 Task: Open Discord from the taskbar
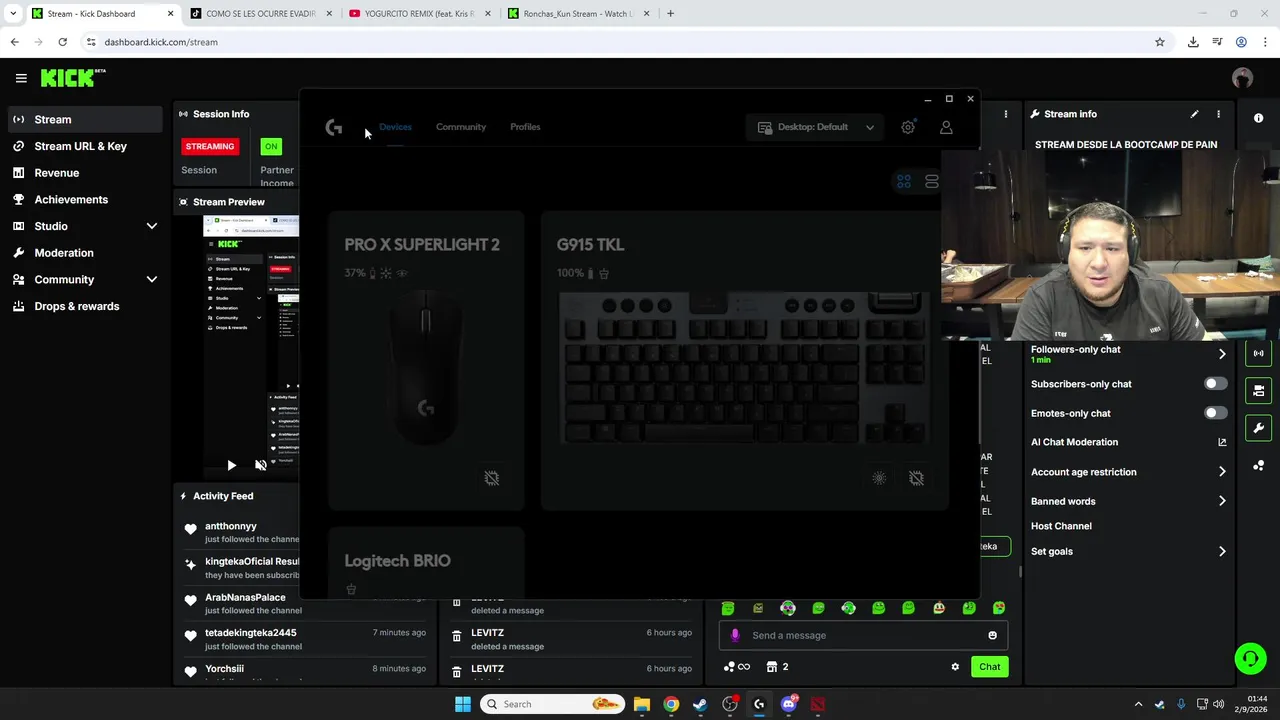click(789, 704)
